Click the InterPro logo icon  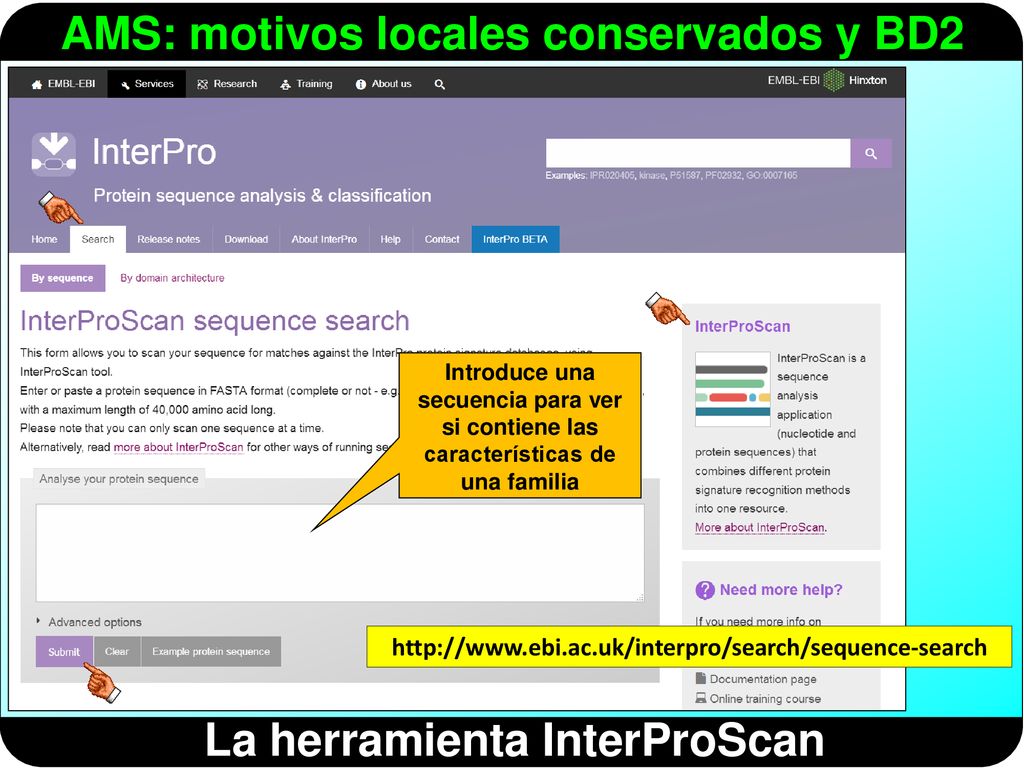pos(54,154)
